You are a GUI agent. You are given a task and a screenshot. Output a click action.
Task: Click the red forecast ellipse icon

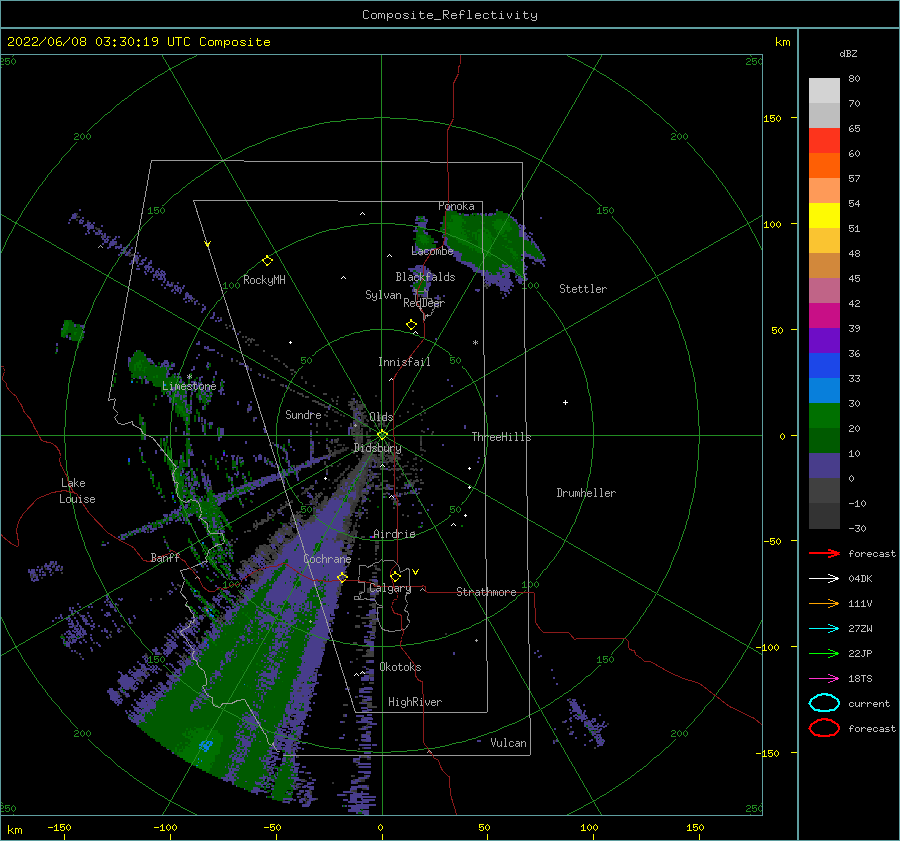point(824,728)
